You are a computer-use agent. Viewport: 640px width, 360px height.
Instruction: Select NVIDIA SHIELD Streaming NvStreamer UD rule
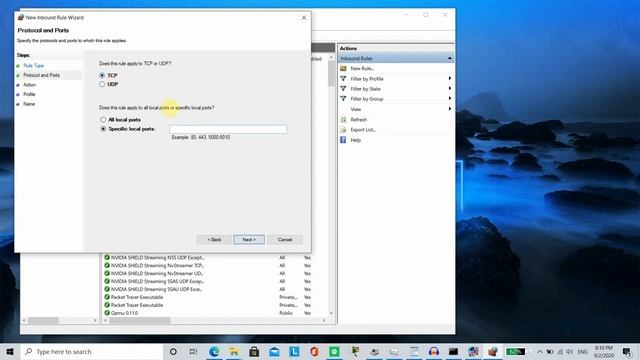click(157, 273)
